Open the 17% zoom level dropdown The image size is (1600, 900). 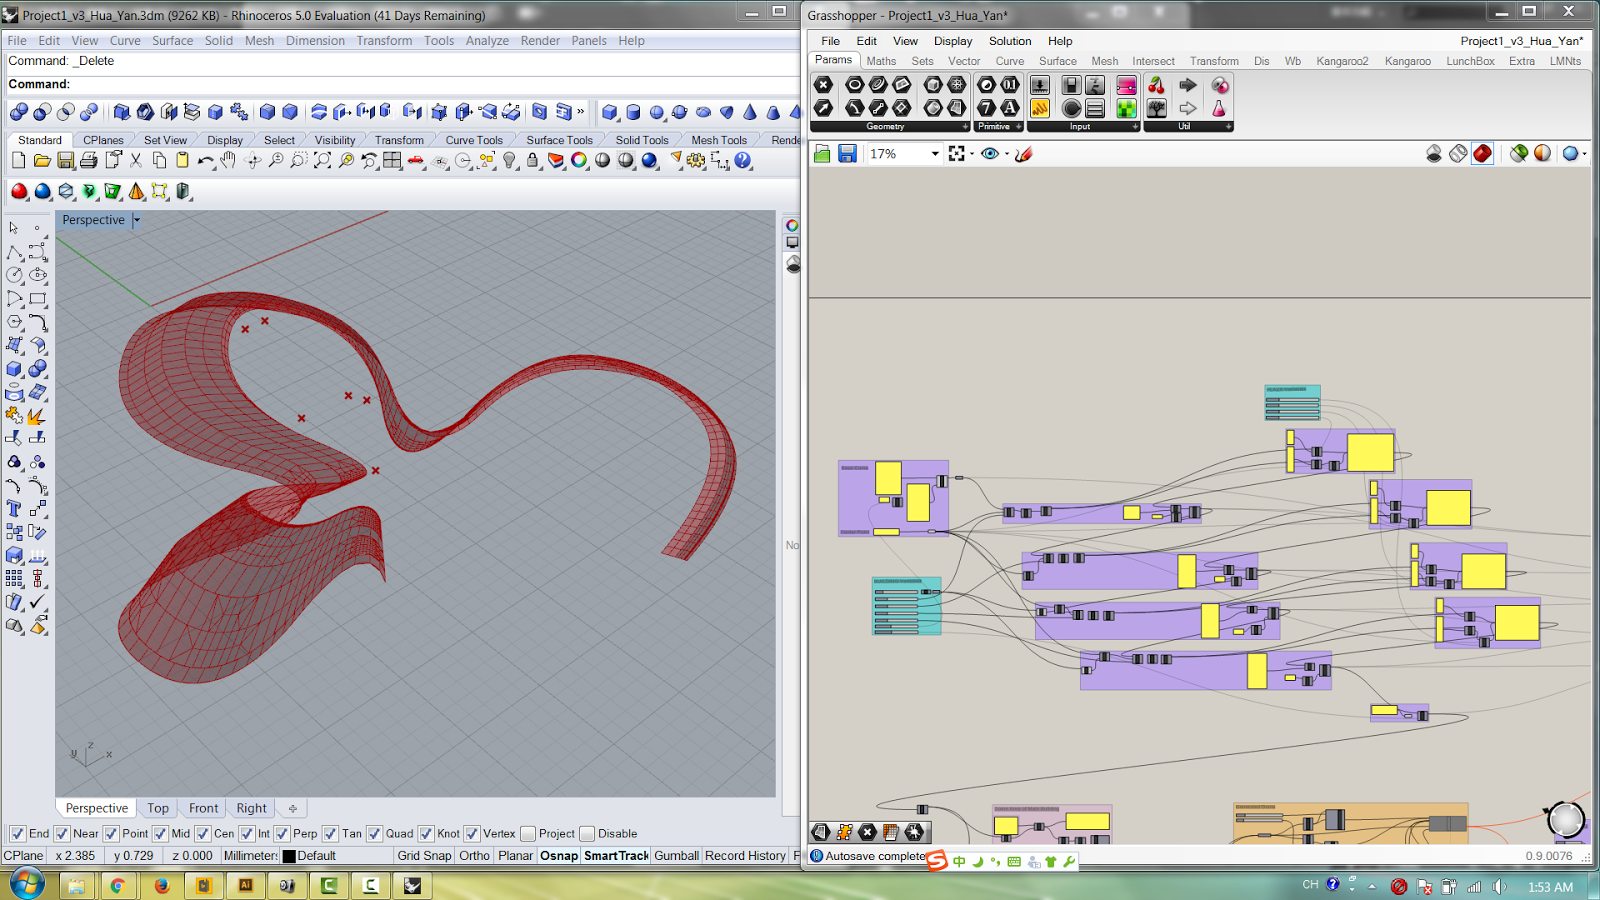pos(935,153)
